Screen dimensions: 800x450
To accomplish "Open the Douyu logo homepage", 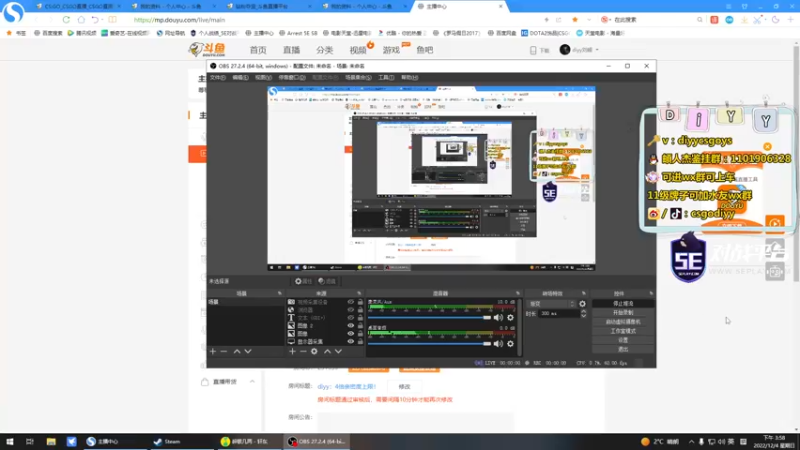I will click(207, 49).
